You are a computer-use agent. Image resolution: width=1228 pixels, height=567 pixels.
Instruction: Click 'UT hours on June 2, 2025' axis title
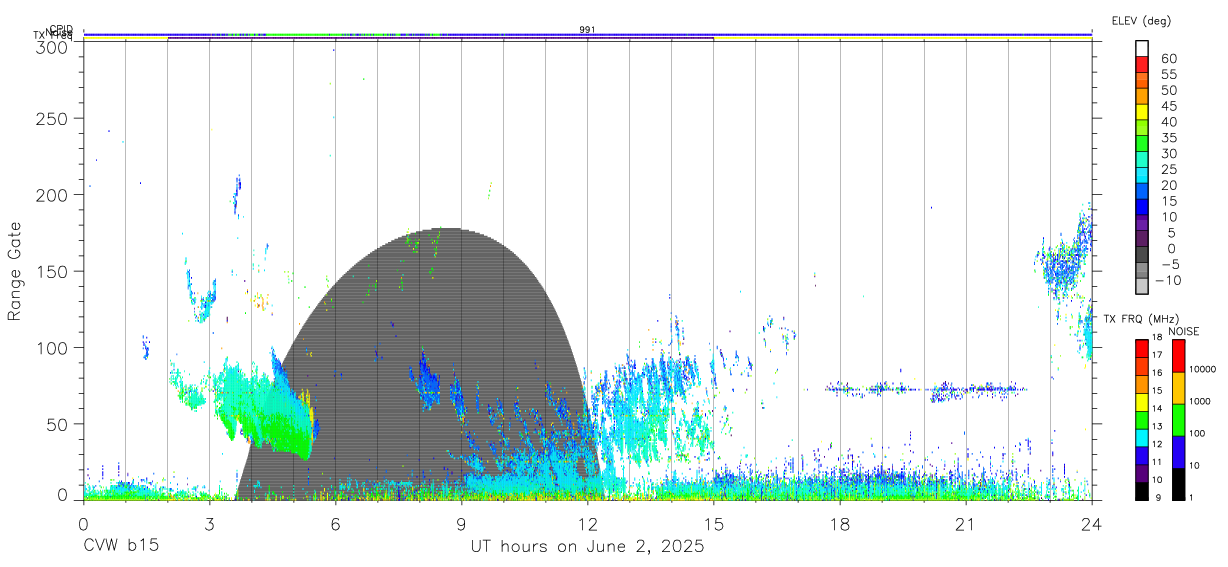587,547
